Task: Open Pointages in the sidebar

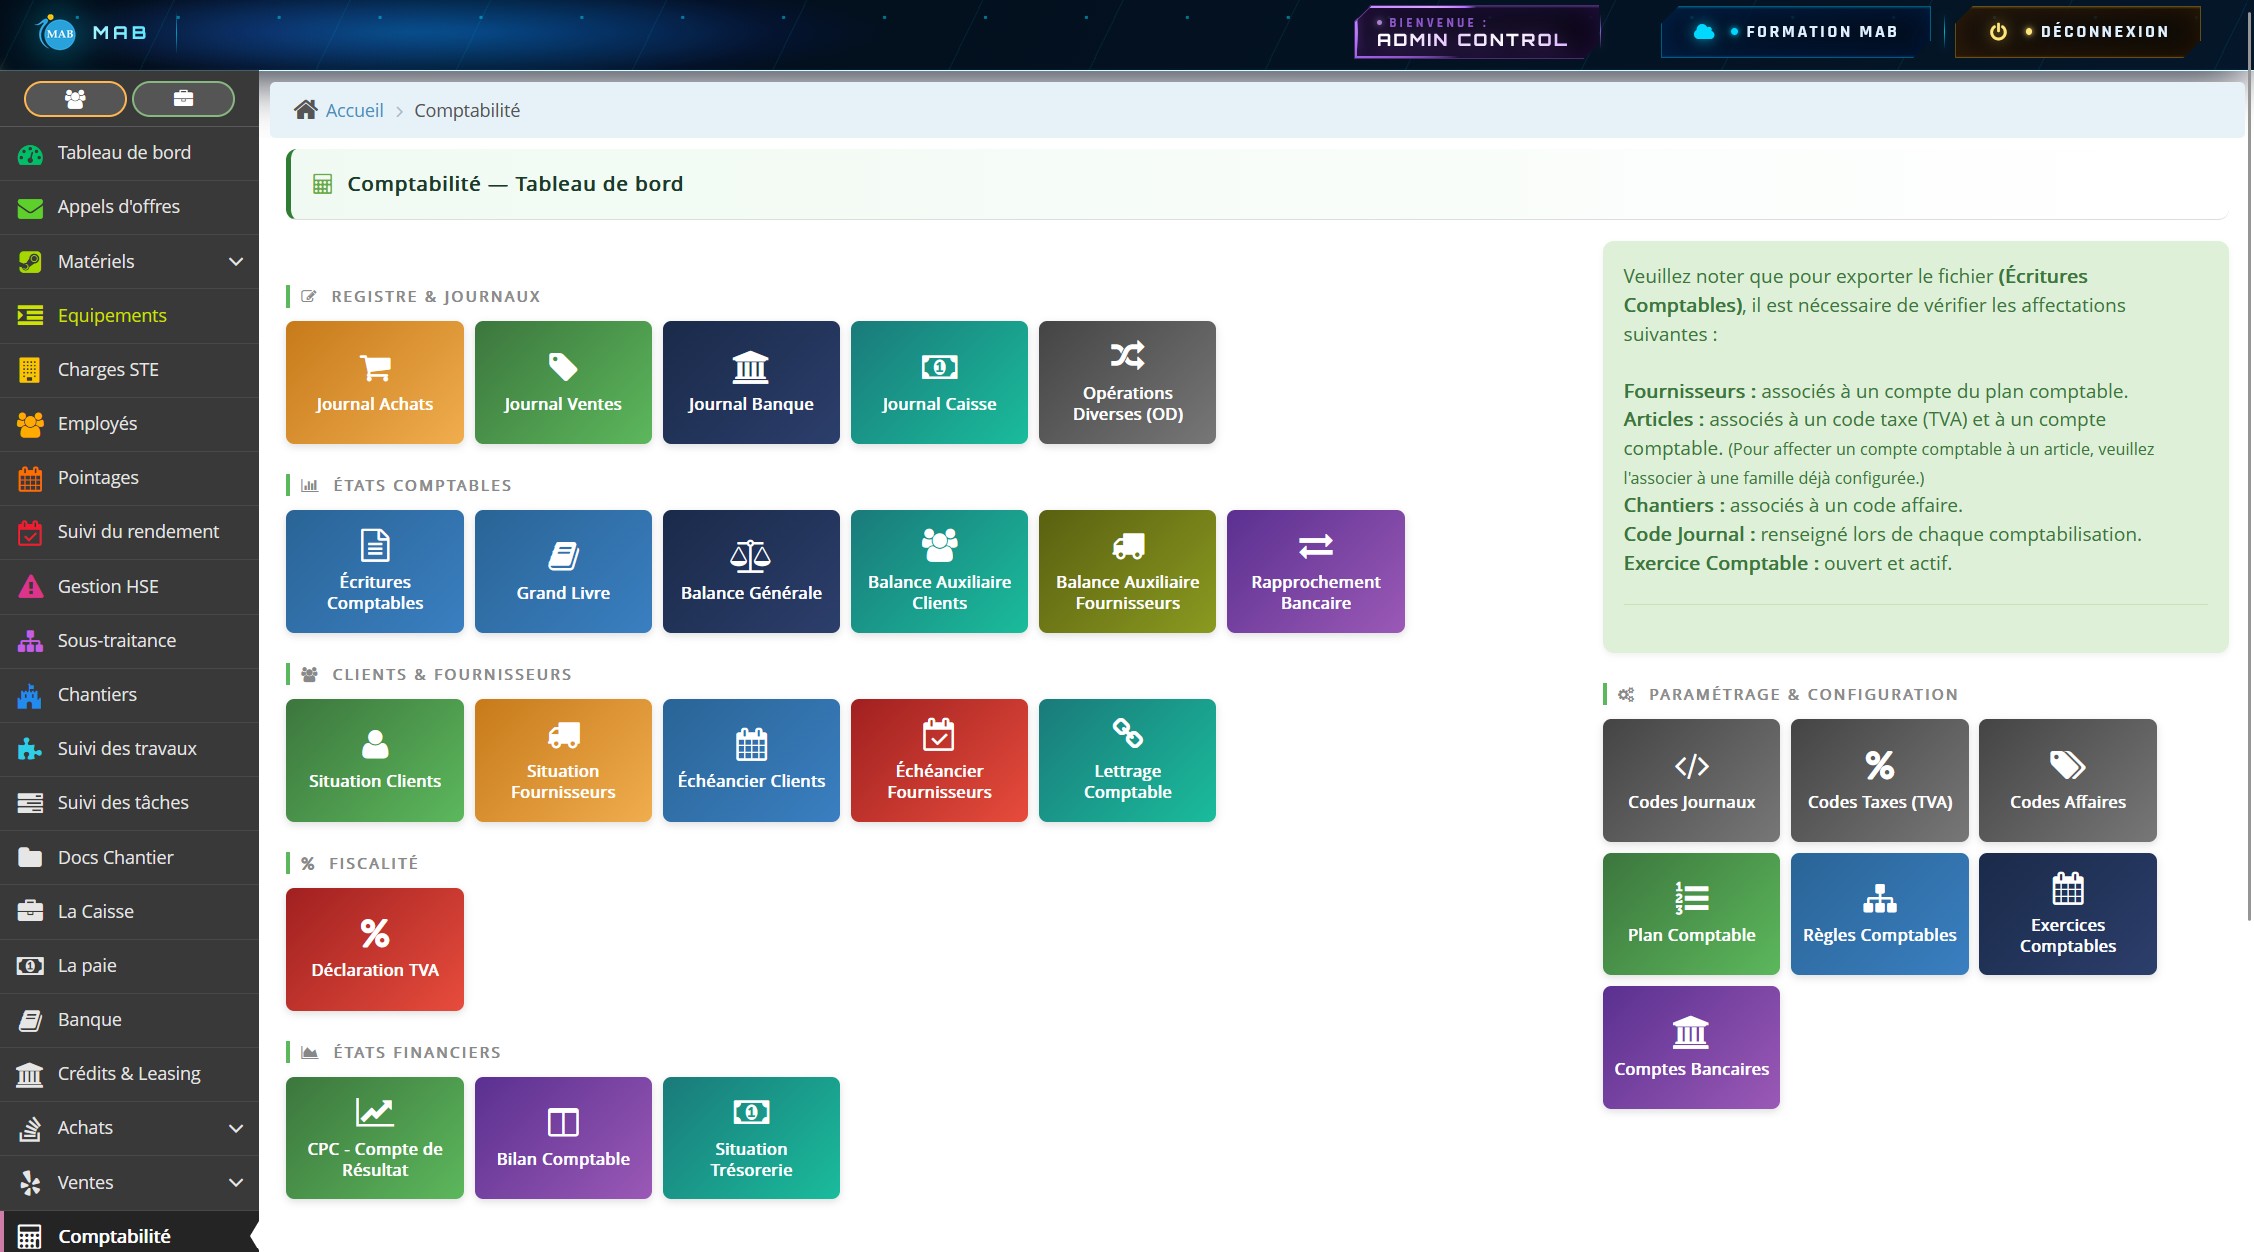Action: [129, 478]
